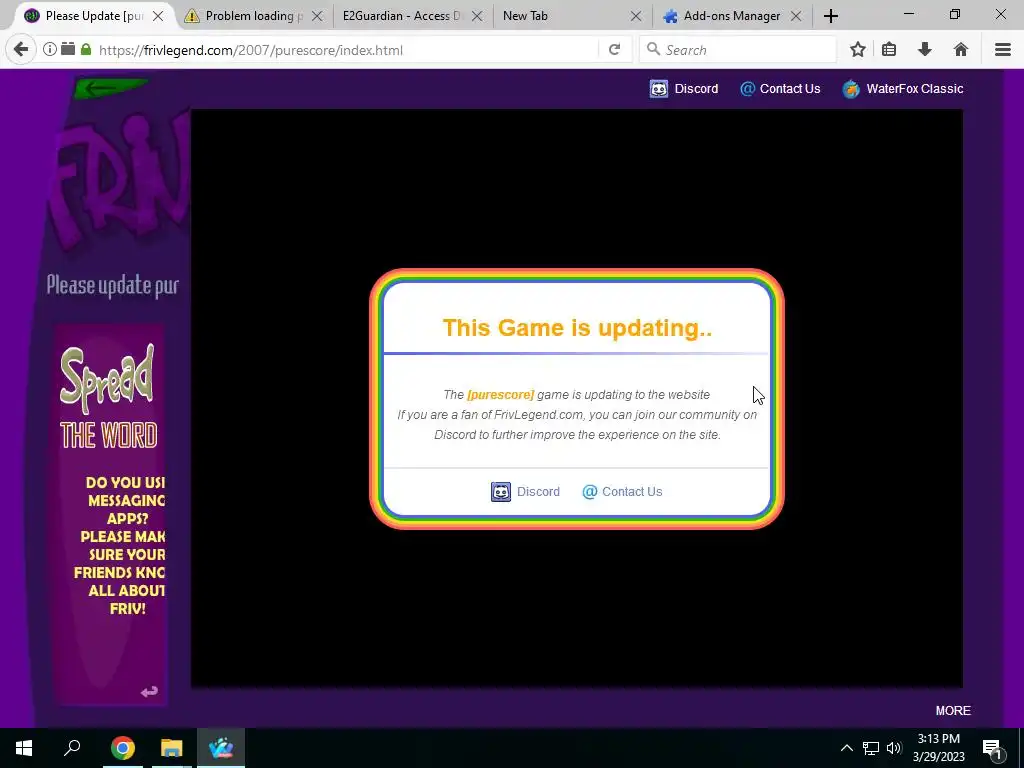Viewport: 1024px width, 768px height.
Task: Click the green back arrow on Friv page
Action: tap(109, 88)
